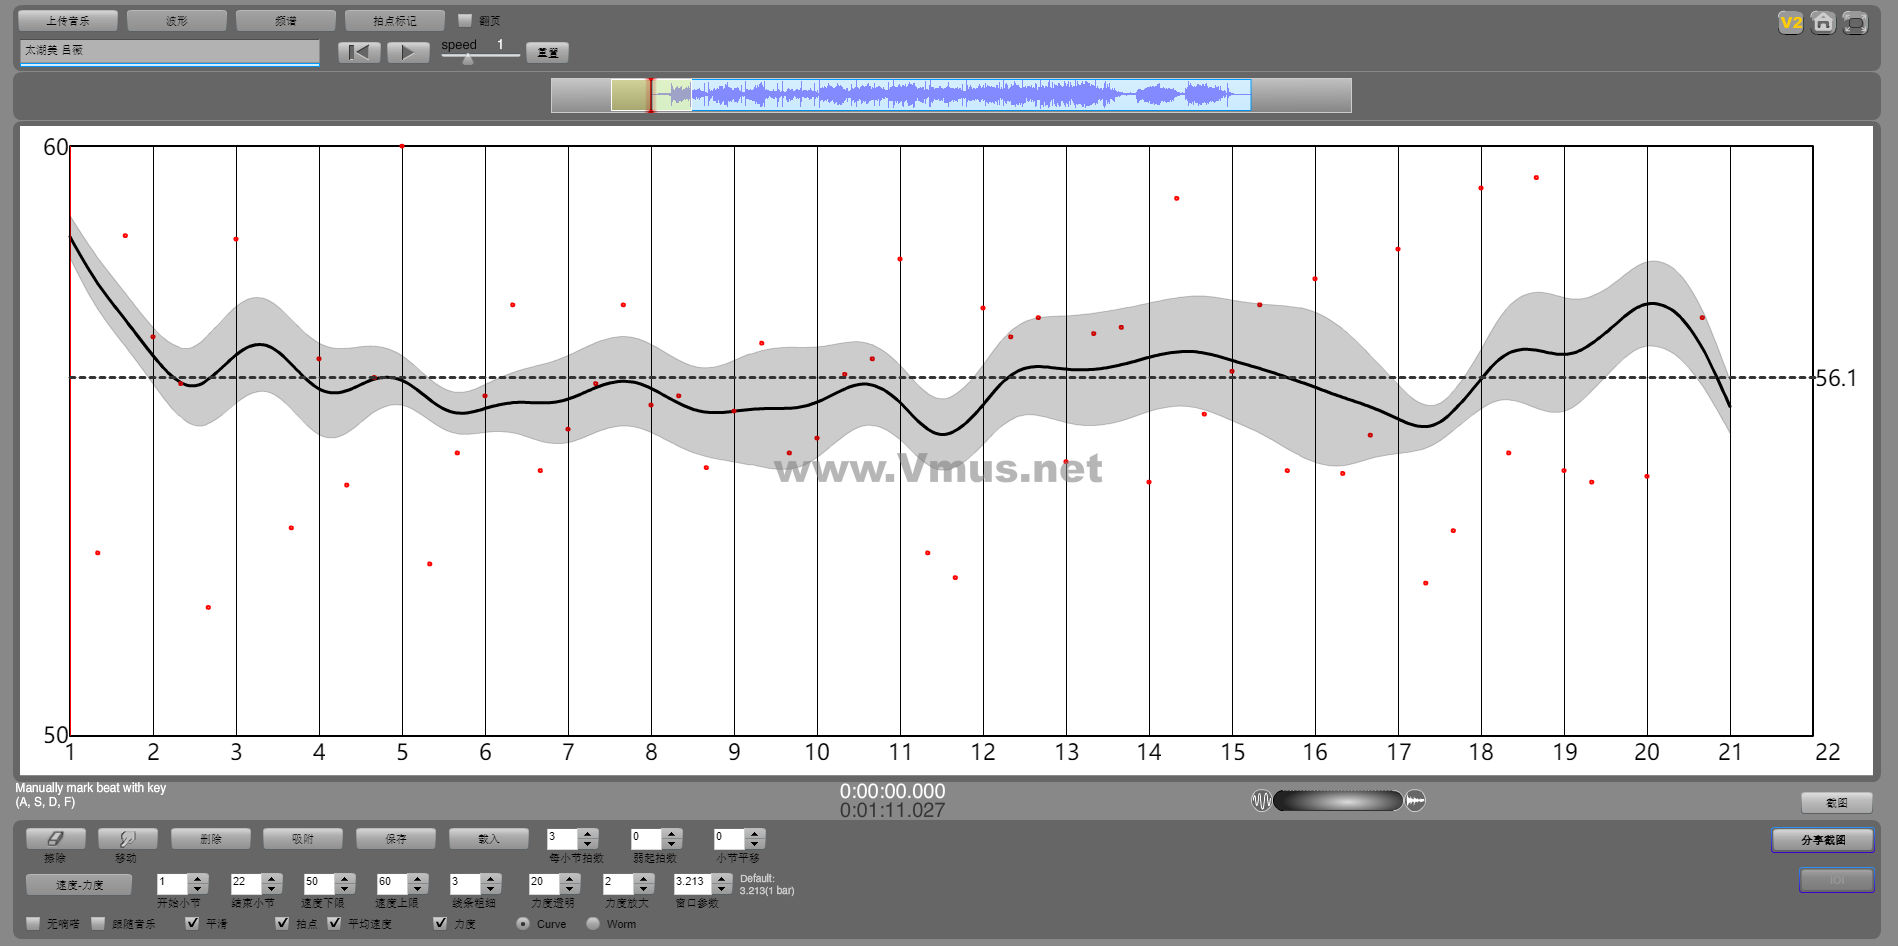Click the 上传音乐 upload music button
This screenshot has height=946, width=1898.
tap(68, 20)
